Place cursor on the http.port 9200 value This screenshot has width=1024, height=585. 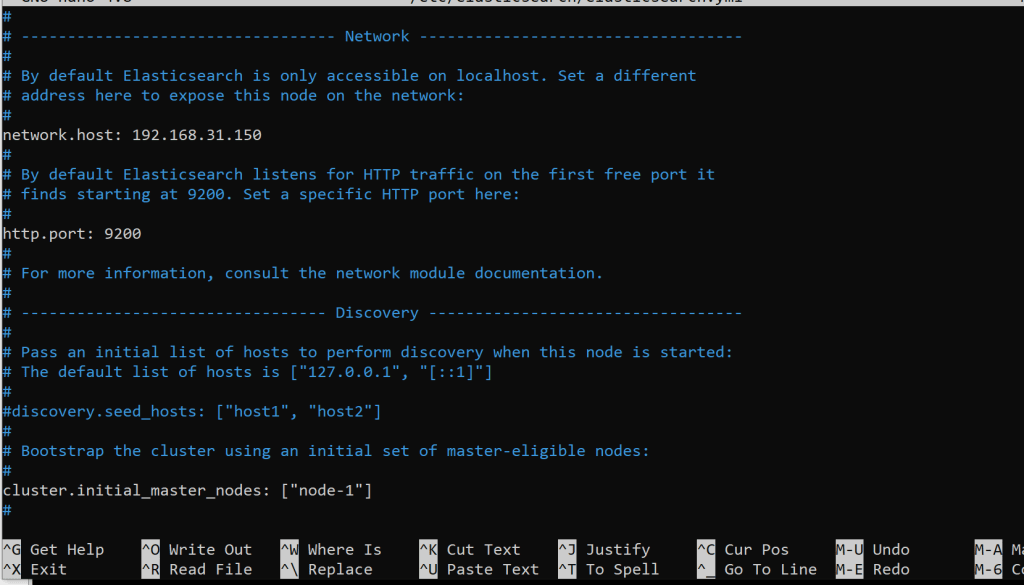pyautogui.click(x=122, y=234)
